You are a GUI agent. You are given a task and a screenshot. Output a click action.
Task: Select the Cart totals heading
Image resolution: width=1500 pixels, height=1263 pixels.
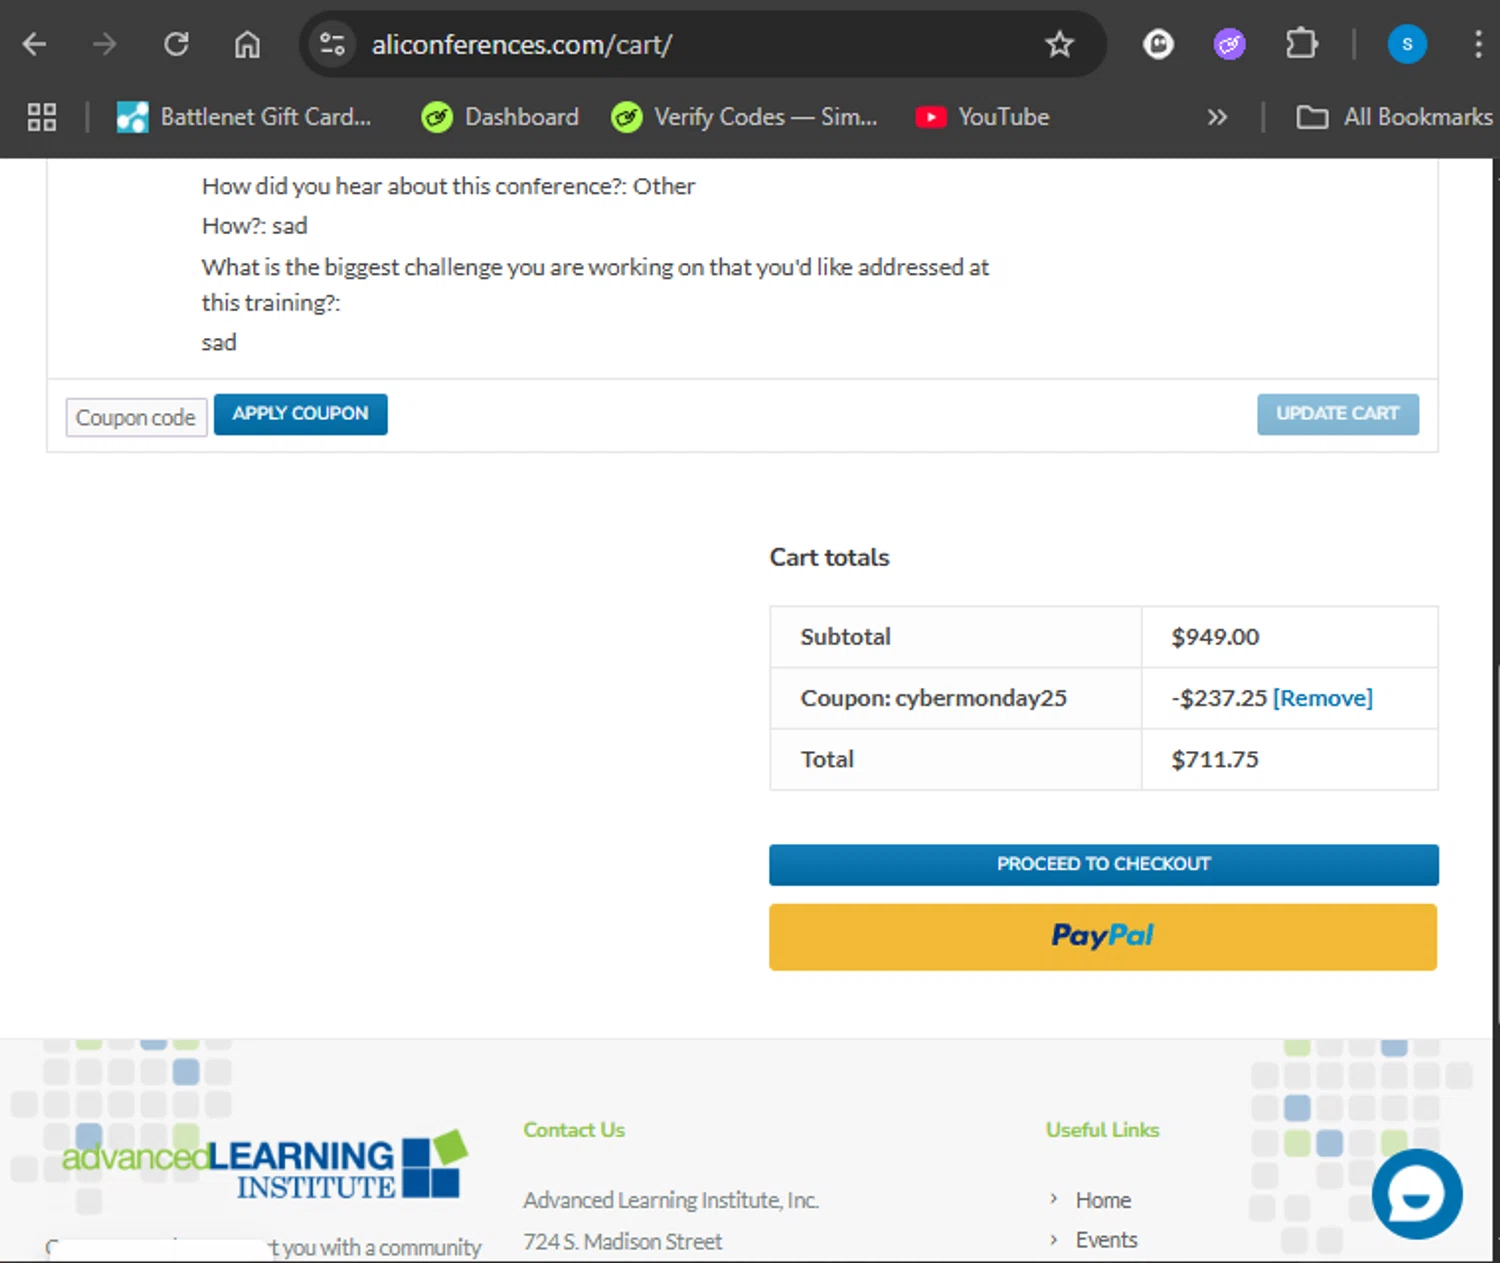click(x=829, y=557)
